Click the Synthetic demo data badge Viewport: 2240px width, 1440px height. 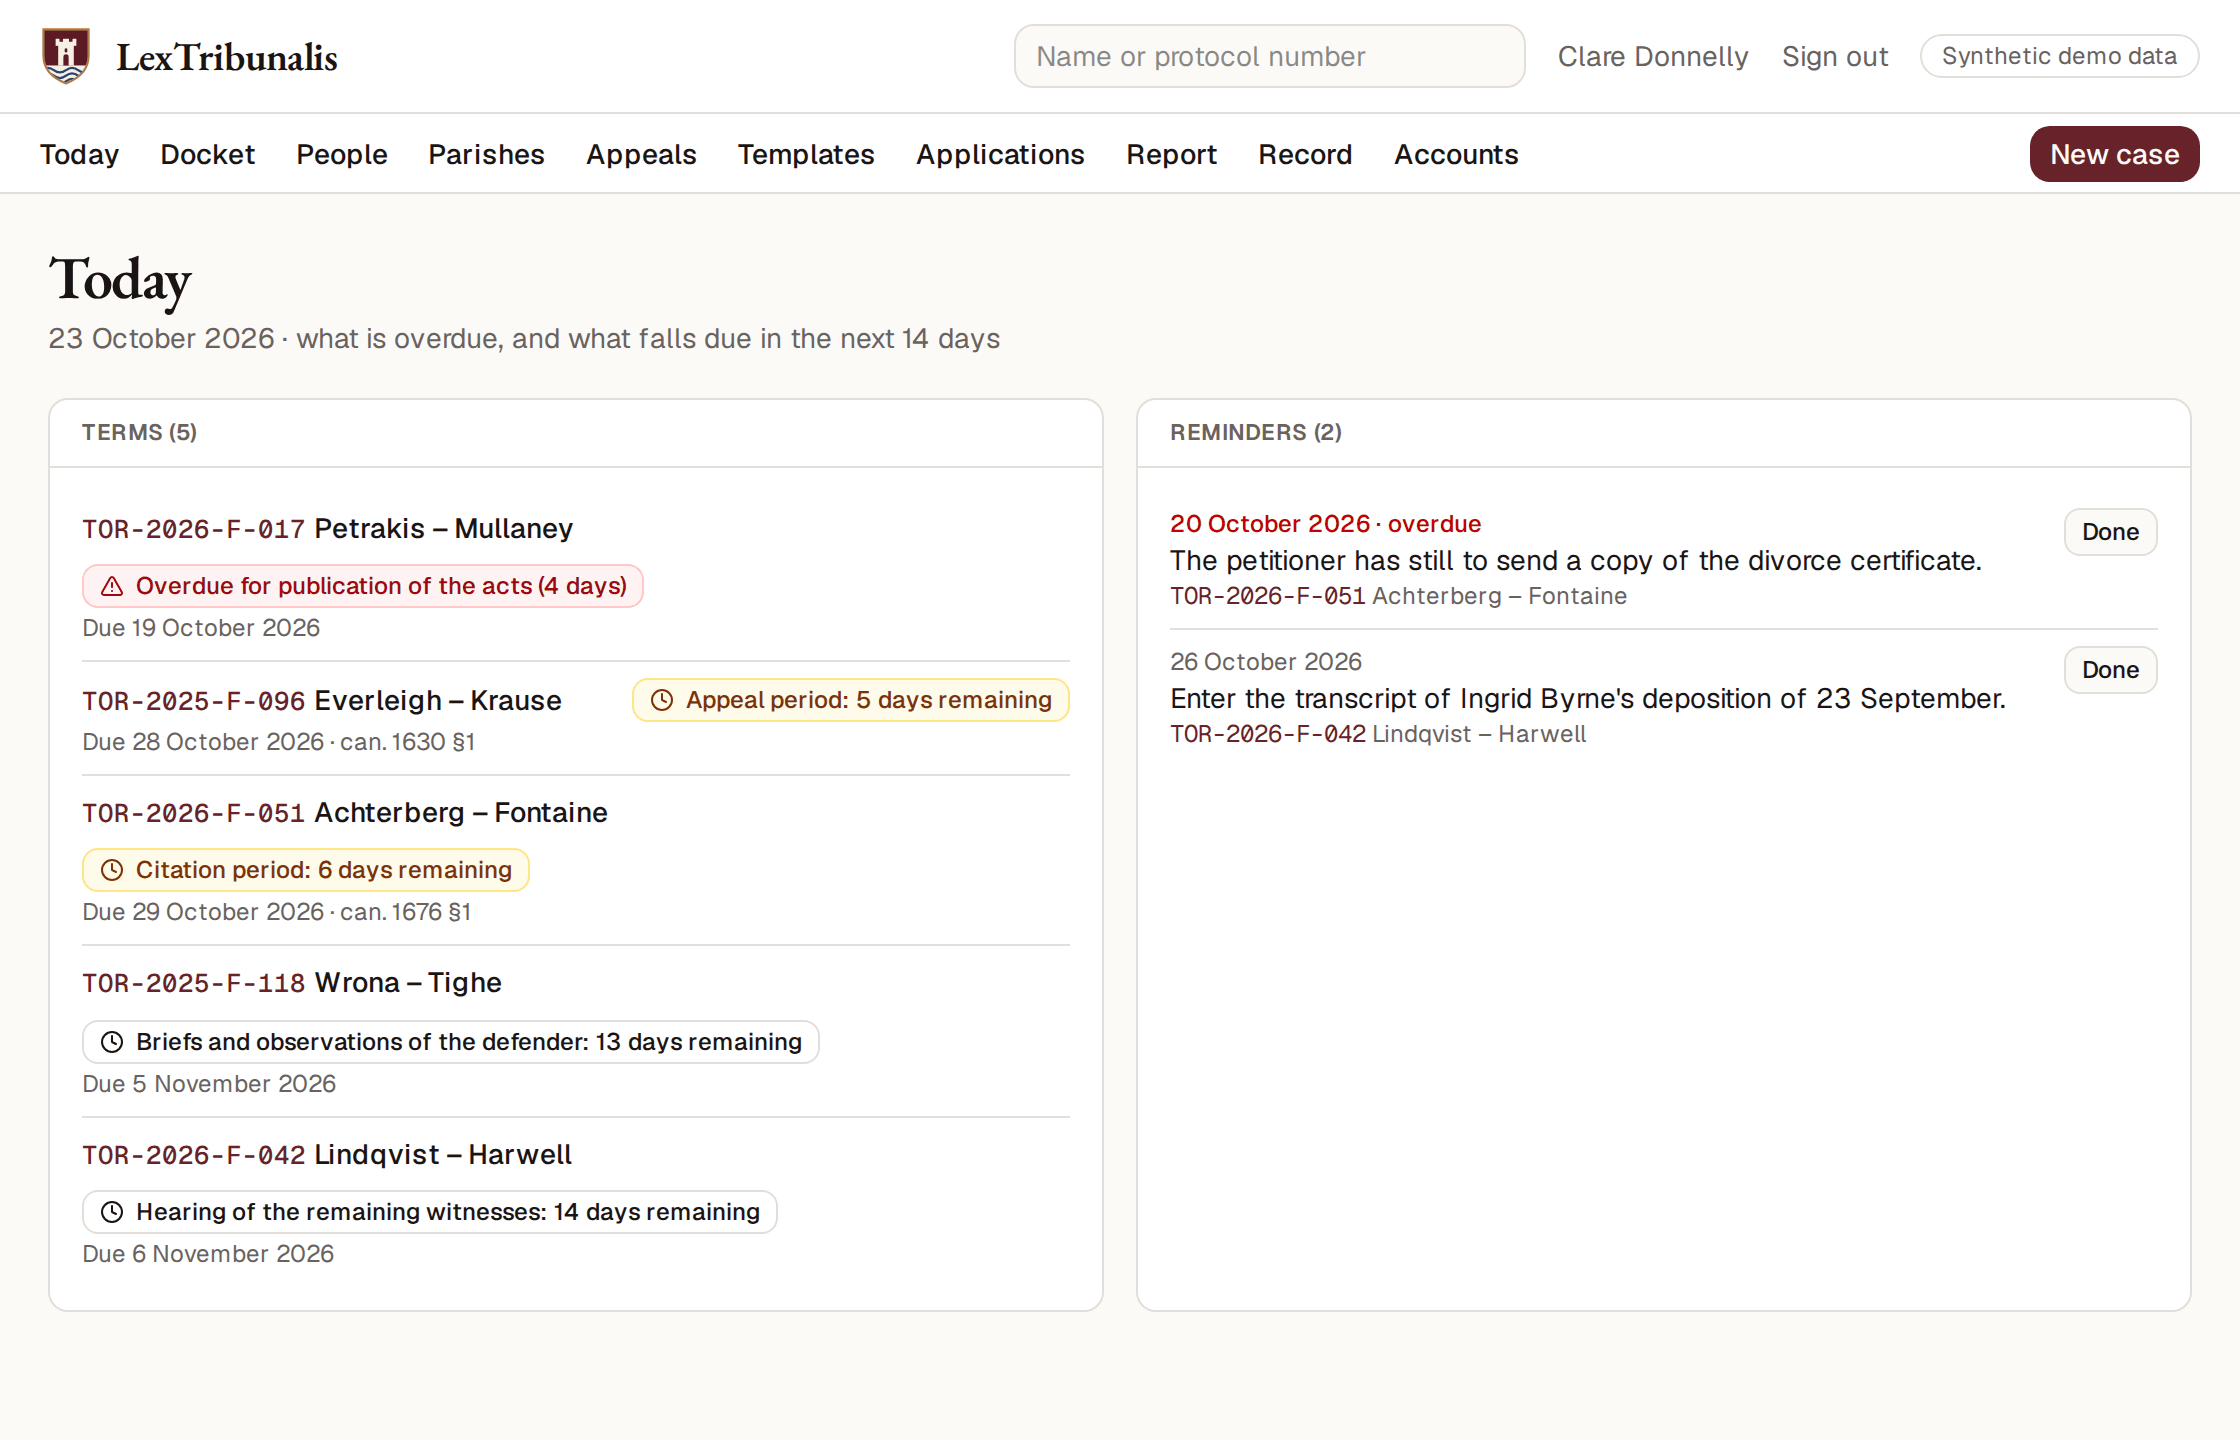(x=2059, y=56)
